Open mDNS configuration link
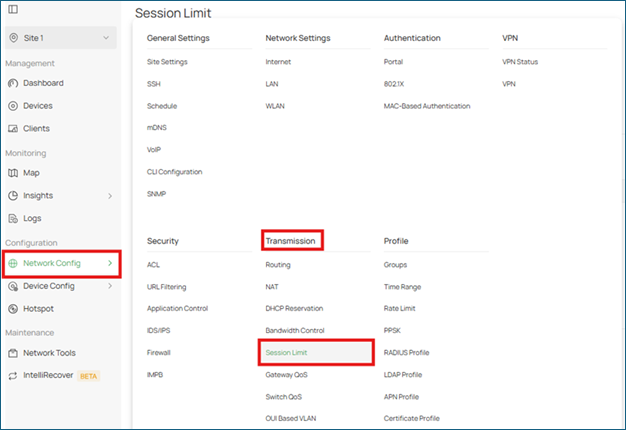The image size is (626, 430). click(x=157, y=128)
